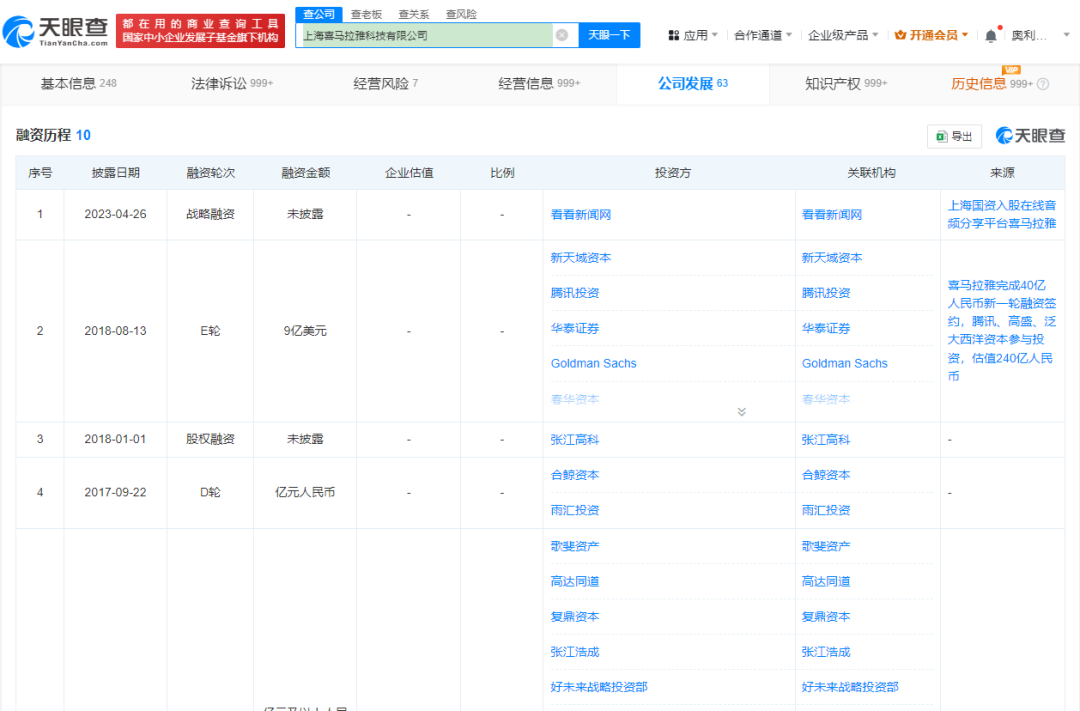Open investor 华泰证券
This screenshot has width=1080, height=711.
click(575, 329)
